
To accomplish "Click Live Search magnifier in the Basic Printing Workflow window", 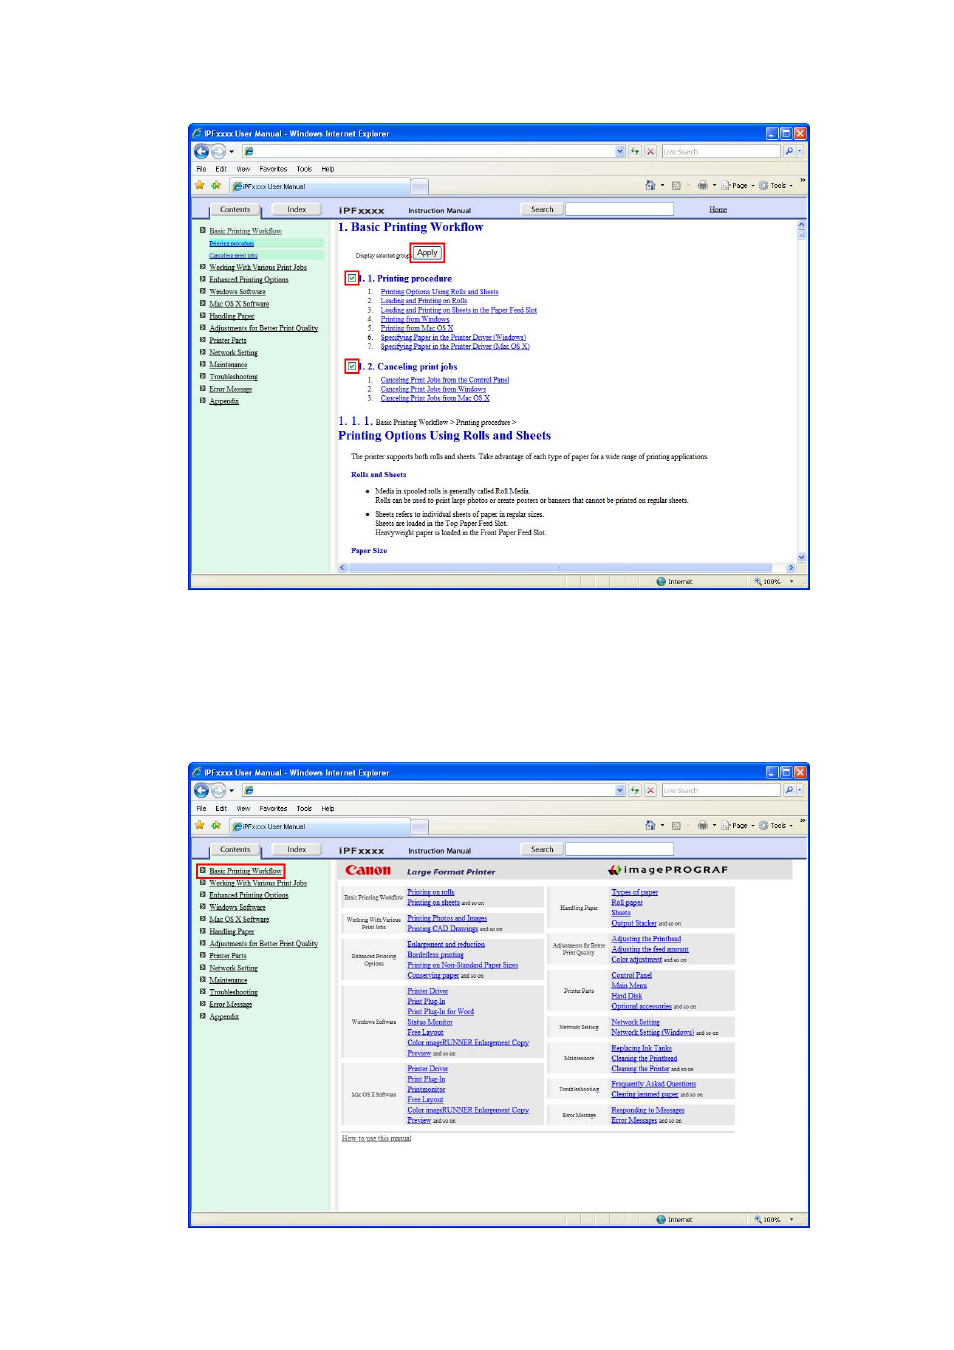I will click(789, 151).
